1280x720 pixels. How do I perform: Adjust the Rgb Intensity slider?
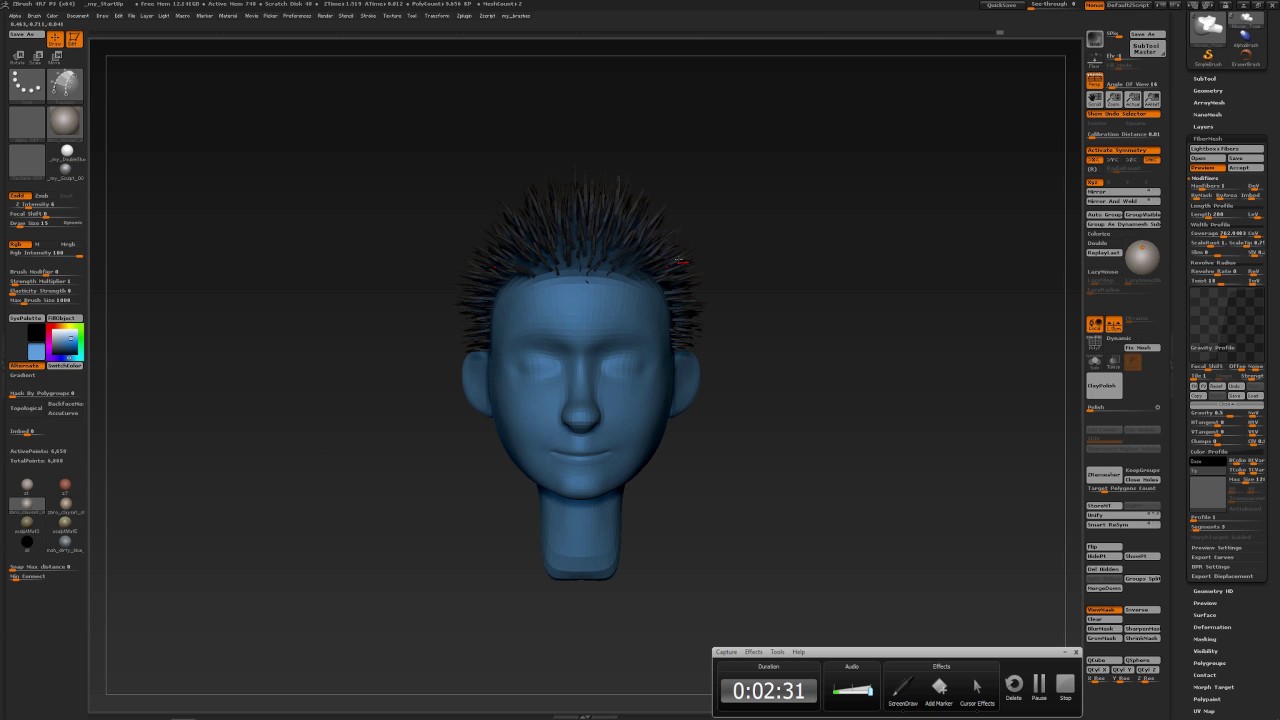pyautogui.click(x=45, y=253)
